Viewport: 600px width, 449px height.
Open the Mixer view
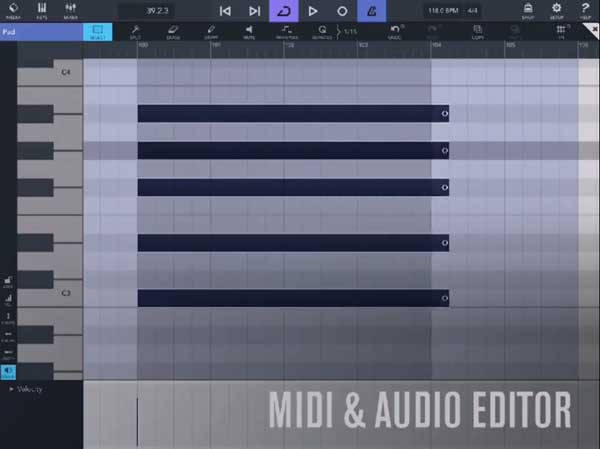69,11
